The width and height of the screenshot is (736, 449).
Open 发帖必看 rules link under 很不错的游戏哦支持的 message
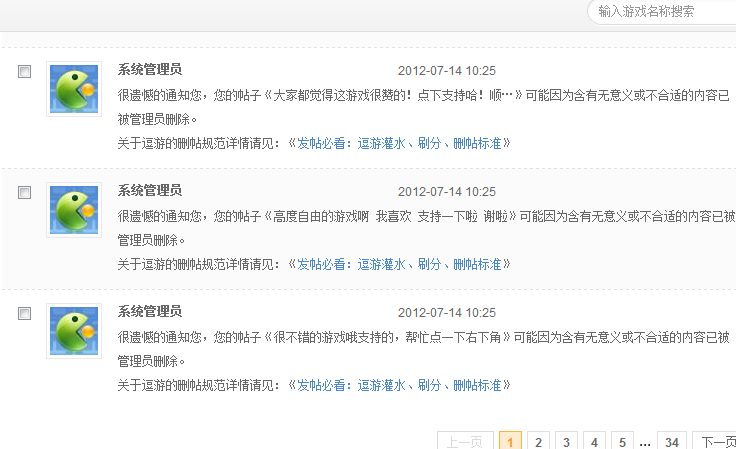click(x=399, y=385)
